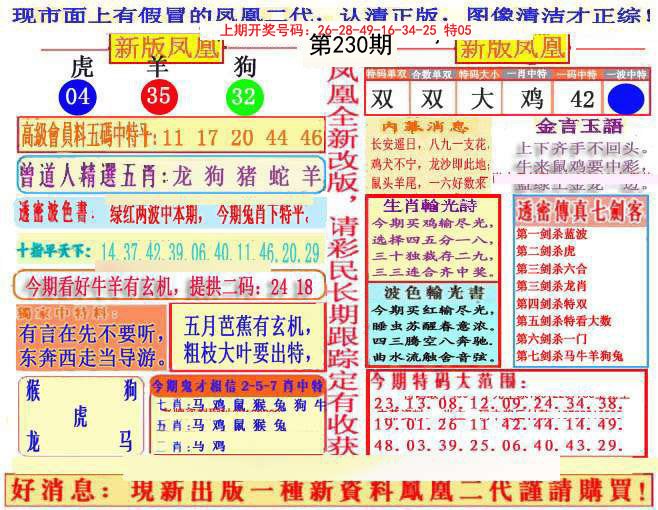
Task: Click the '第230期' issue title
Action: (x=350, y=45)
